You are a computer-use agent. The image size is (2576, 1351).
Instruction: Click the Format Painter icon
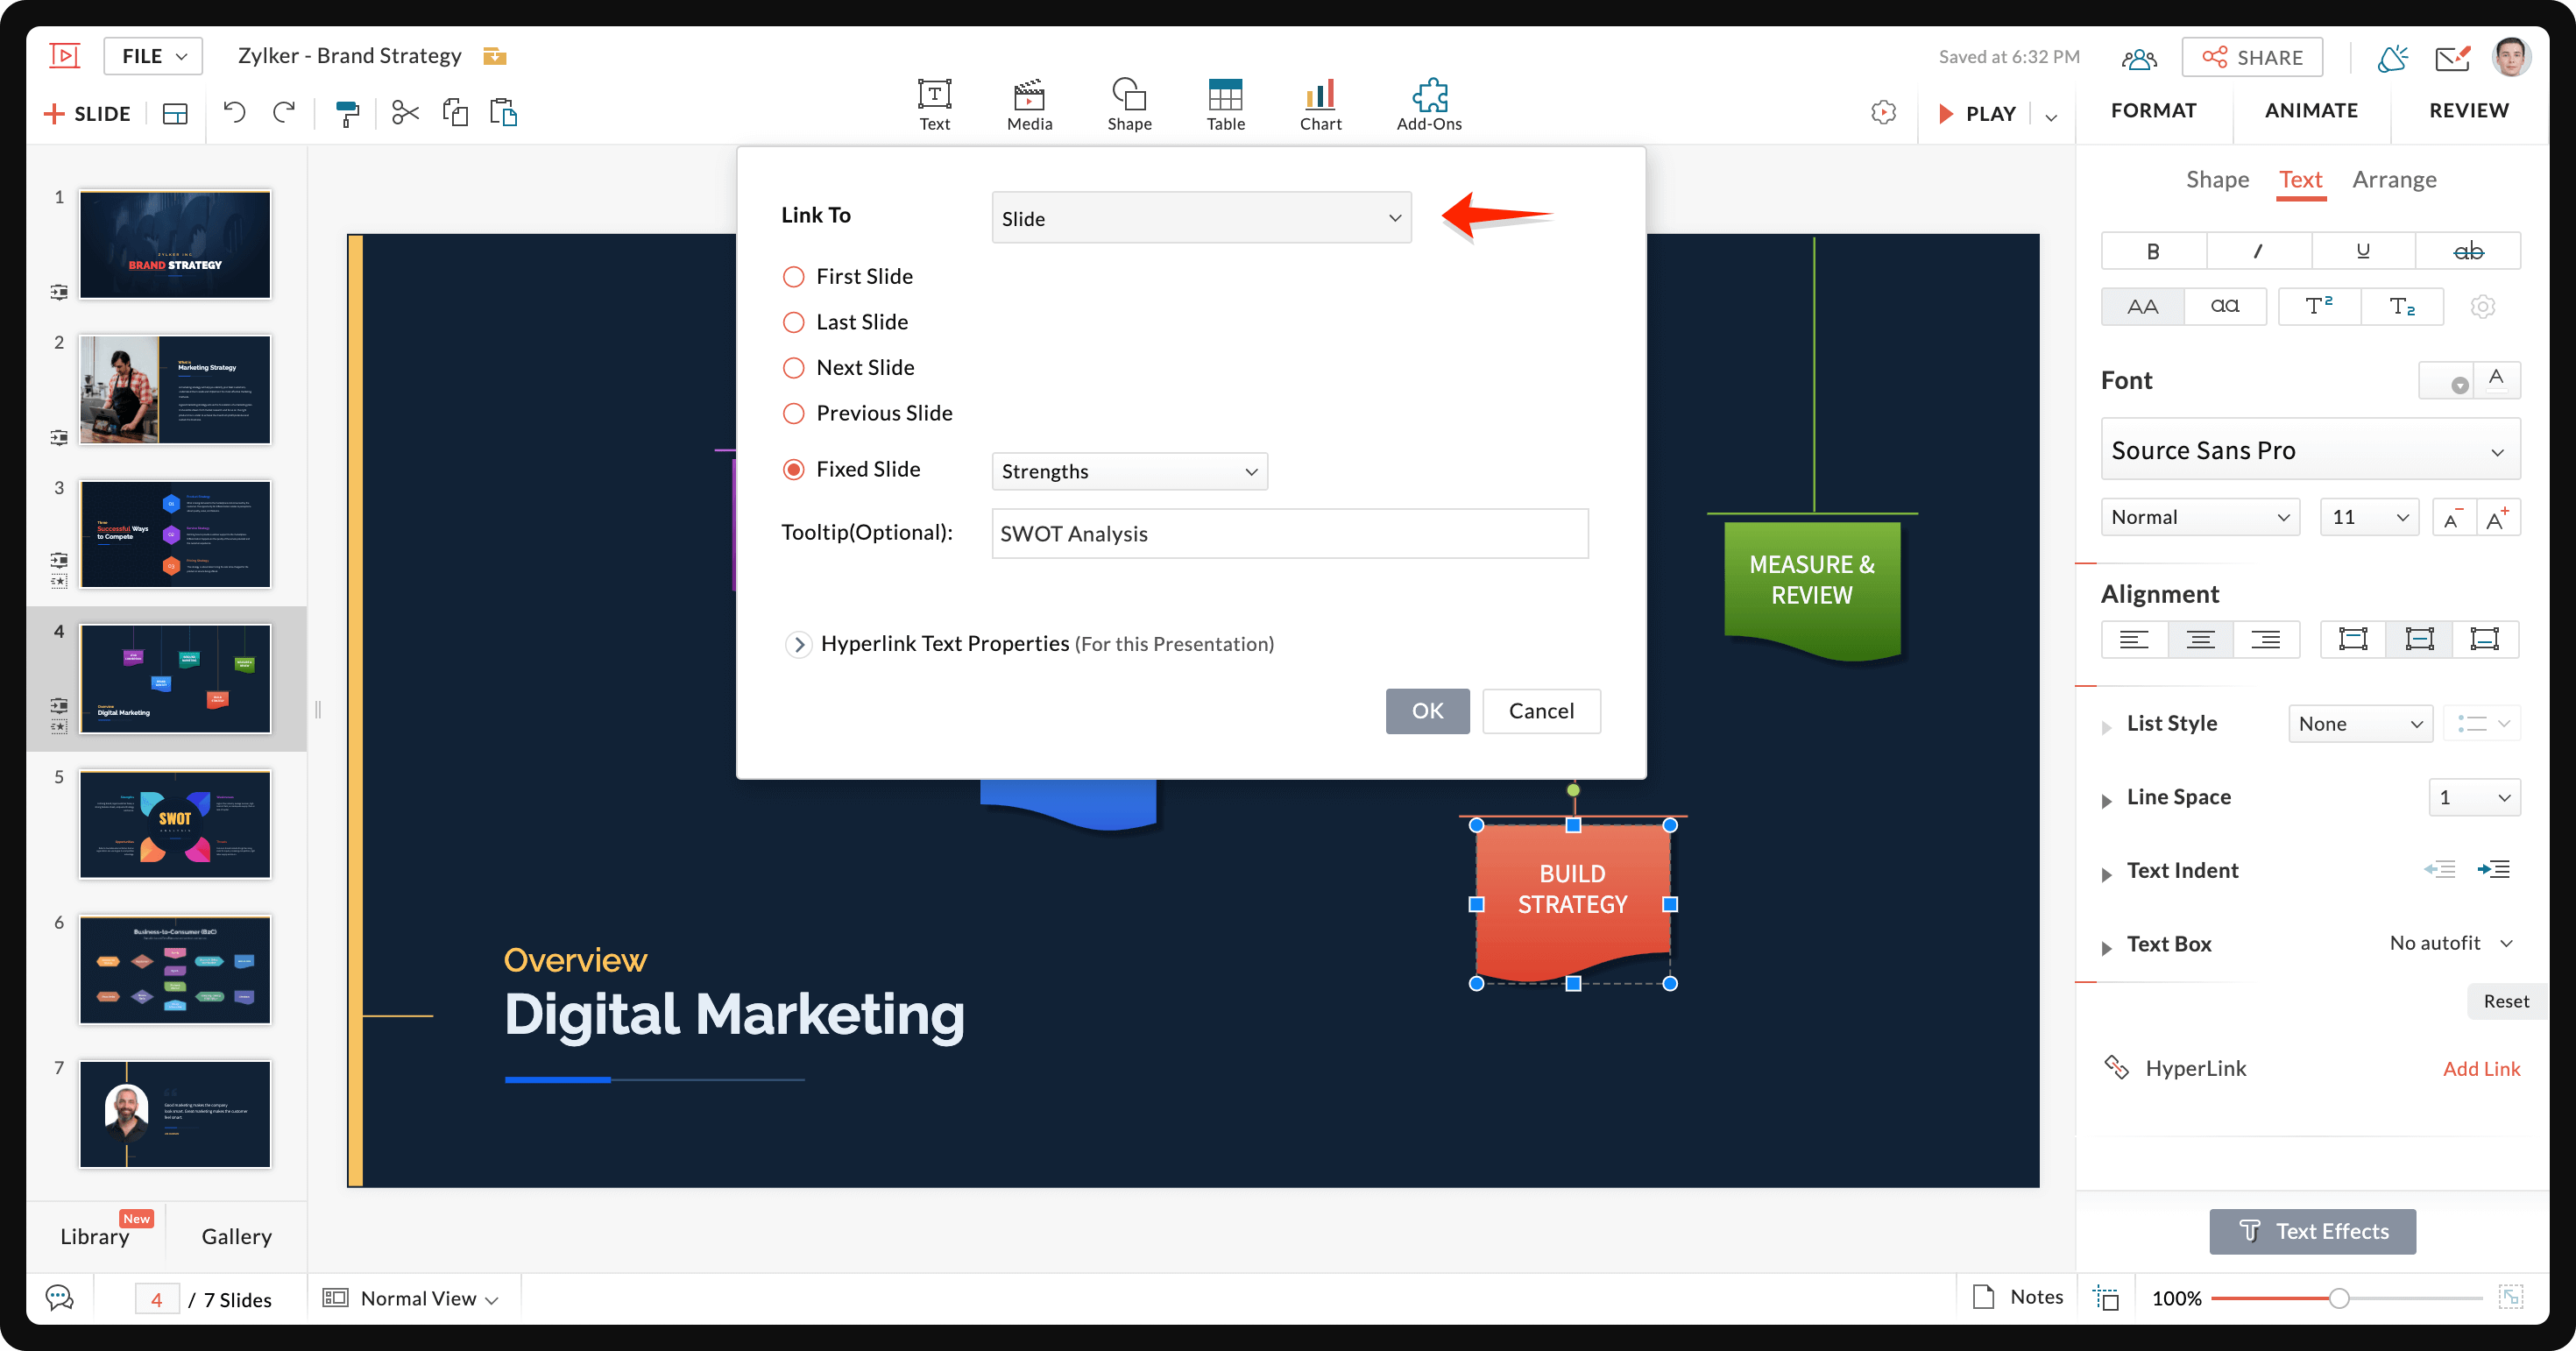click(347, 113)
